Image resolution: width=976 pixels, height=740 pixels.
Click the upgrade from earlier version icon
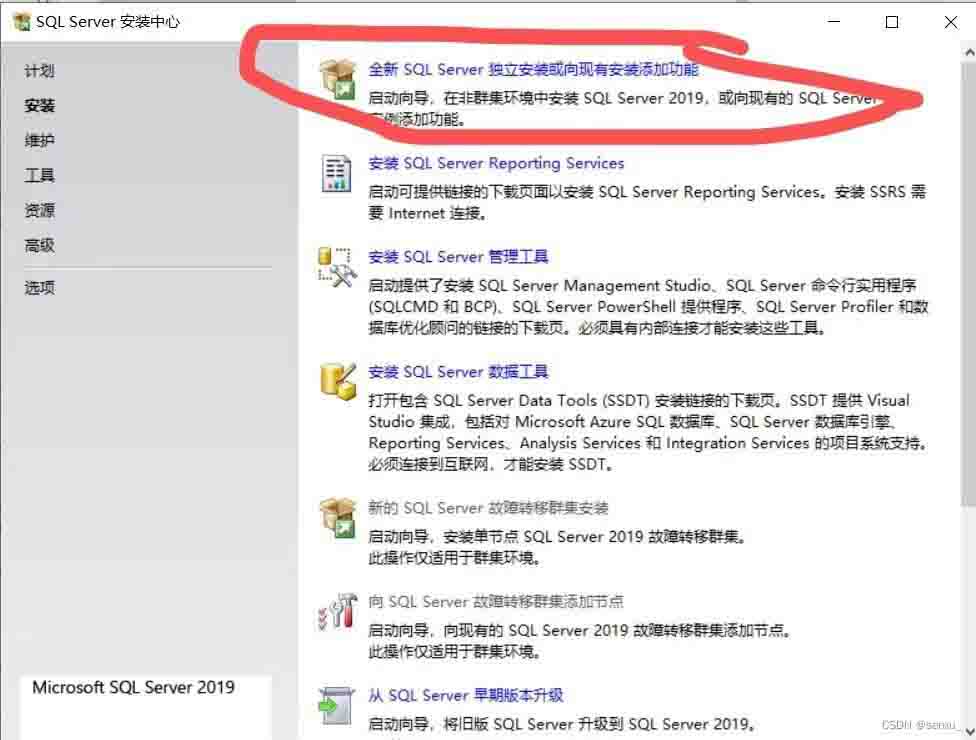point(336,705)
